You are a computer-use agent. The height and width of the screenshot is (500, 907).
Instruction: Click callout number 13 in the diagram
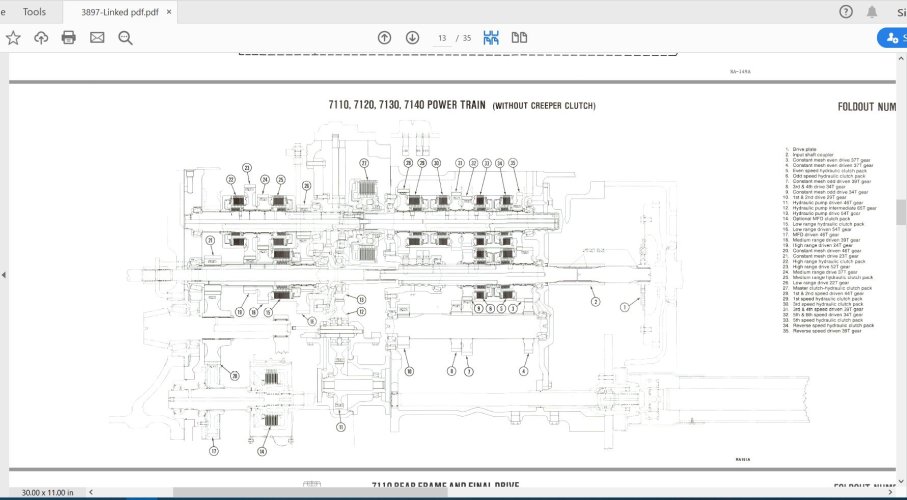(361, 300)
